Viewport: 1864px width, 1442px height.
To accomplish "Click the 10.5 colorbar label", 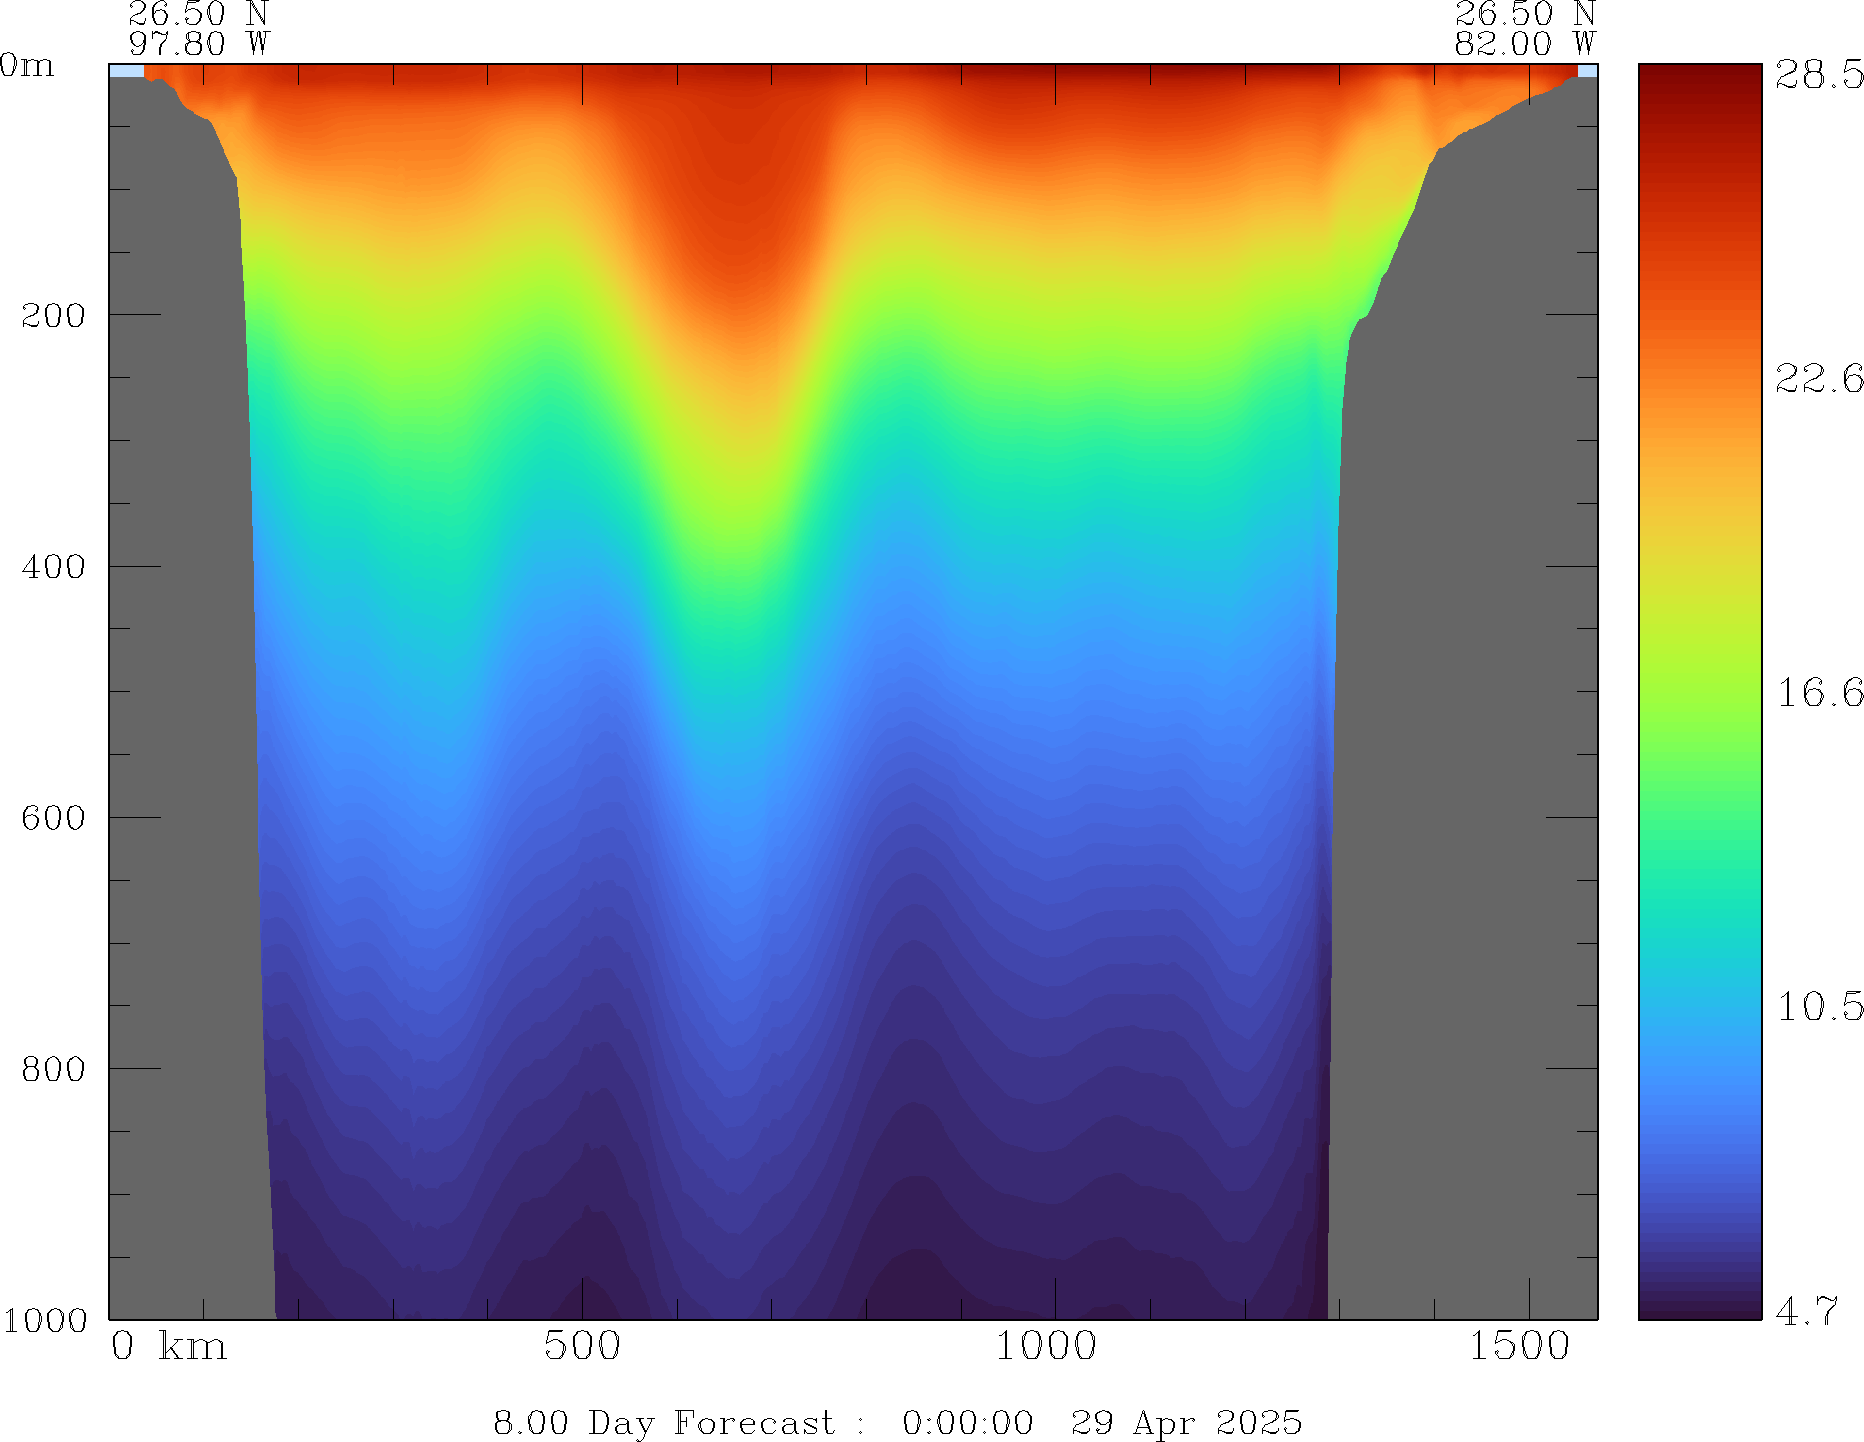I will 1818,1006.
